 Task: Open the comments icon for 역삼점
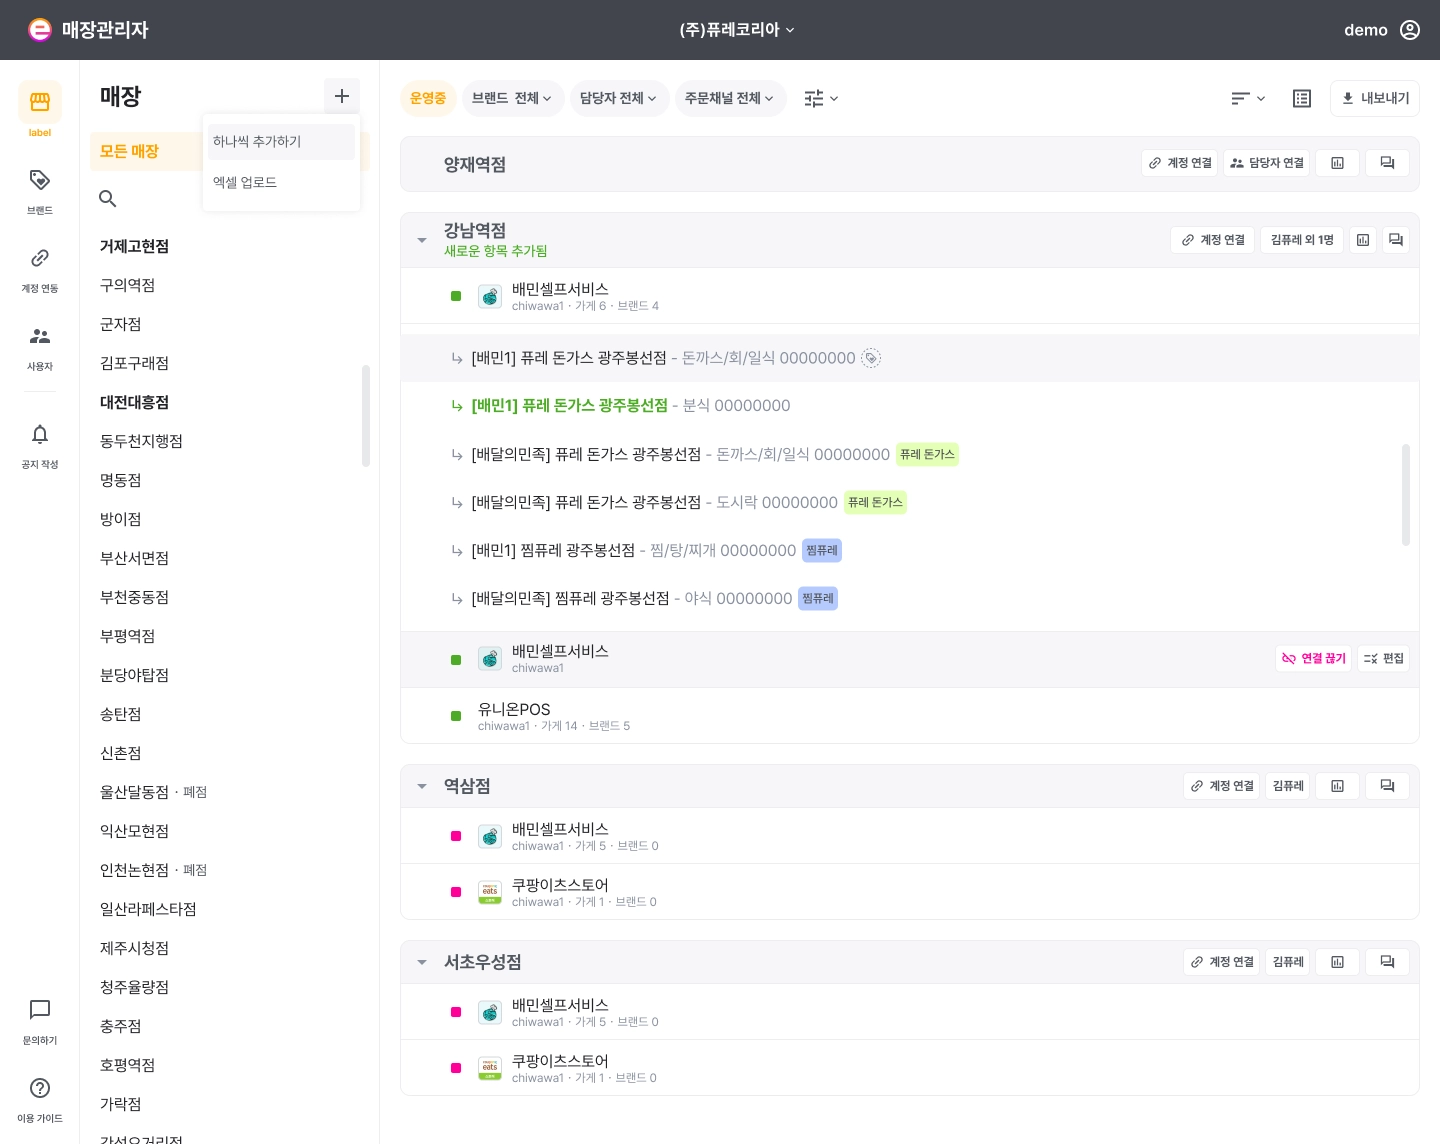(1387, 786)
